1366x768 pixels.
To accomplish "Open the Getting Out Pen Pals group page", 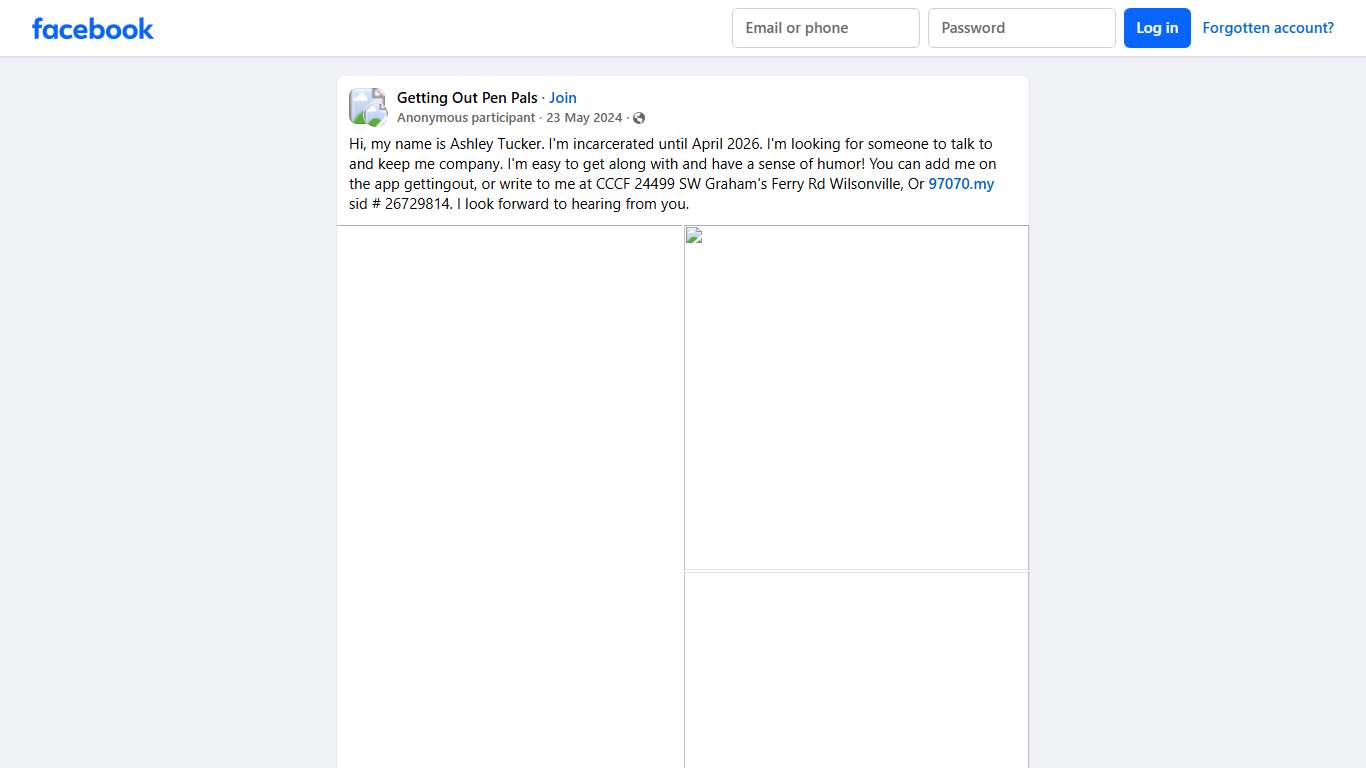I will [466, 97].
